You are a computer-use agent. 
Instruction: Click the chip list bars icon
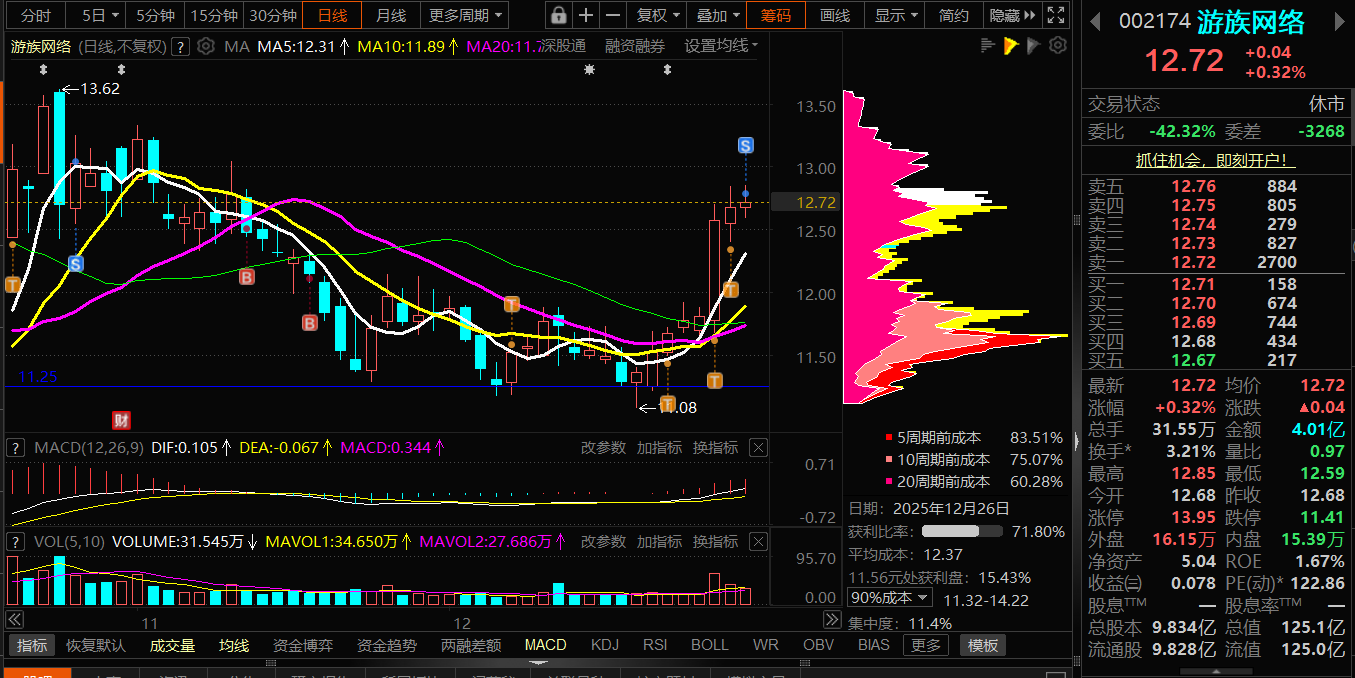click(x=988, y=45)
